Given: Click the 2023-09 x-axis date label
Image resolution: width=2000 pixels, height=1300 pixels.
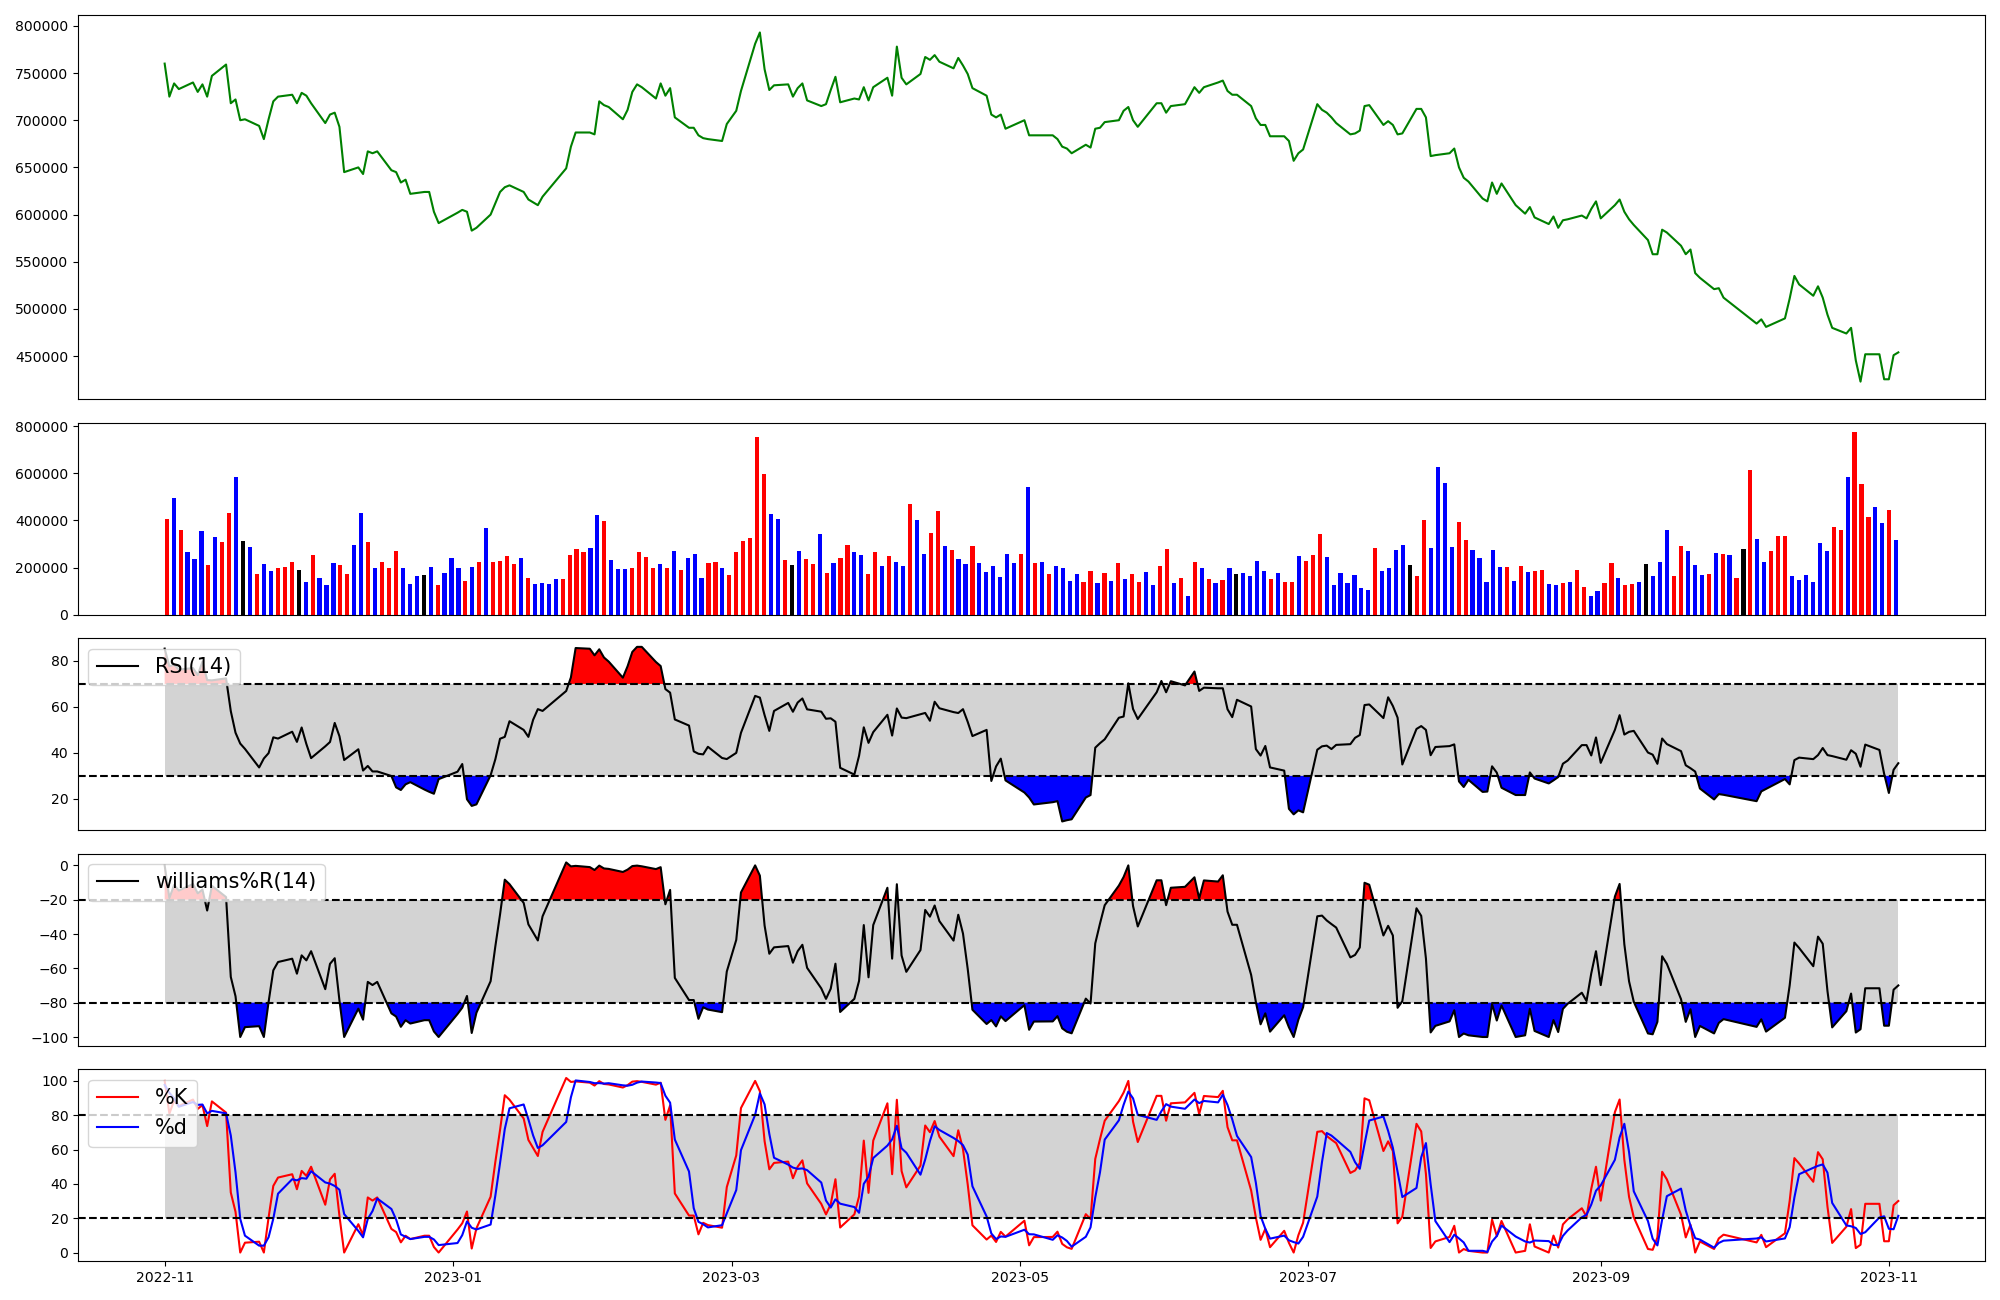Looking at the screenshot, I should pos(1601,1277).
